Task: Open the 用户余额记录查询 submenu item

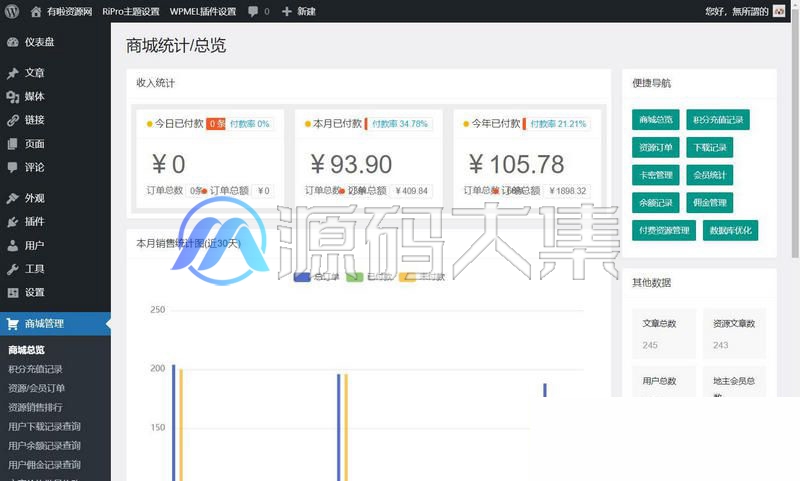Action: 44,446
